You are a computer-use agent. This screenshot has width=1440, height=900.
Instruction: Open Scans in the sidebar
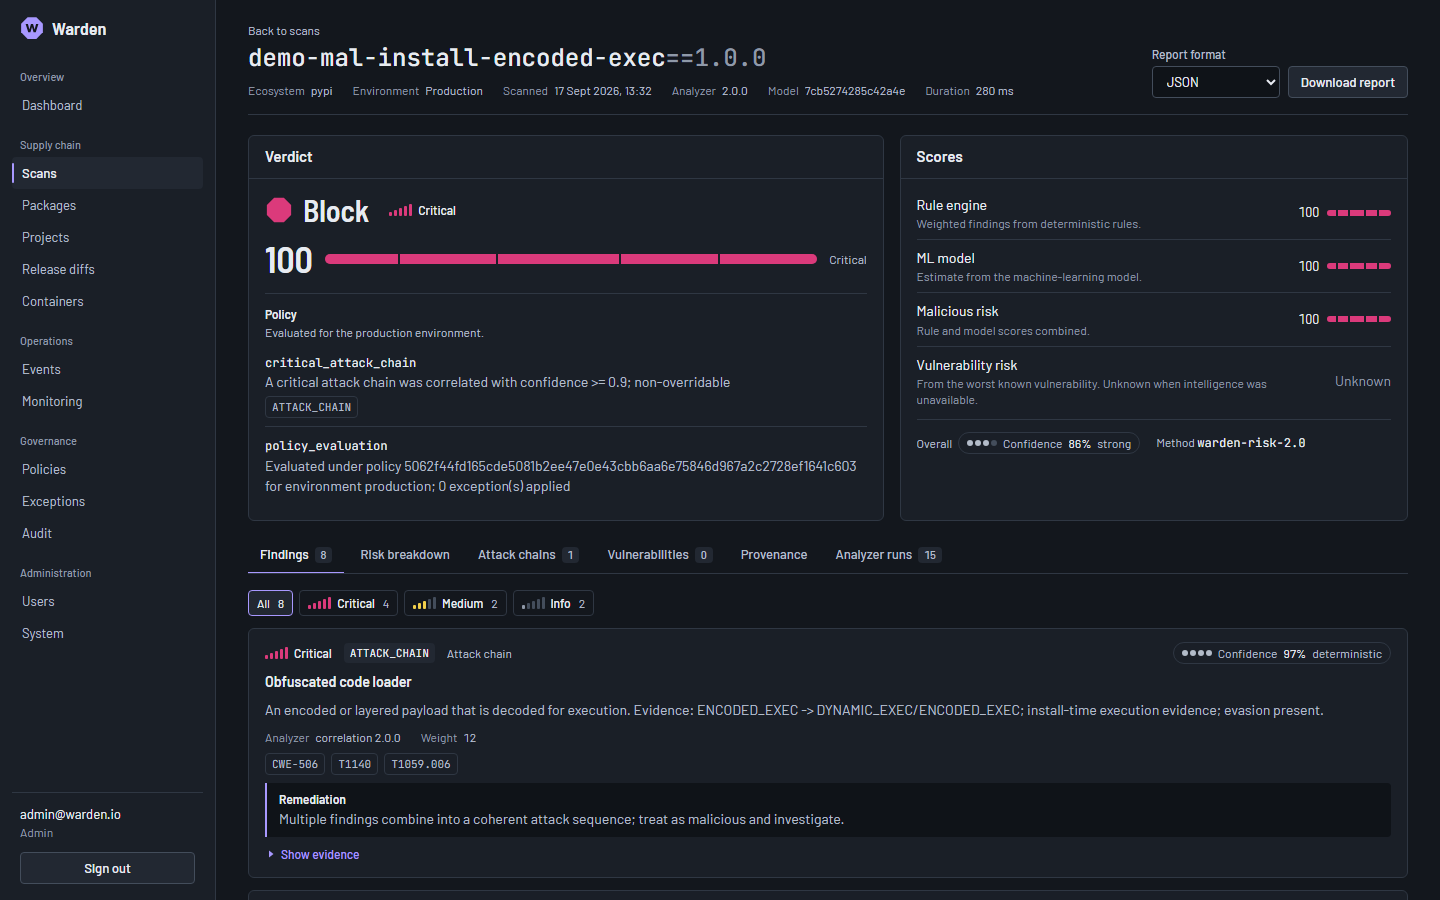click(107, 173)
